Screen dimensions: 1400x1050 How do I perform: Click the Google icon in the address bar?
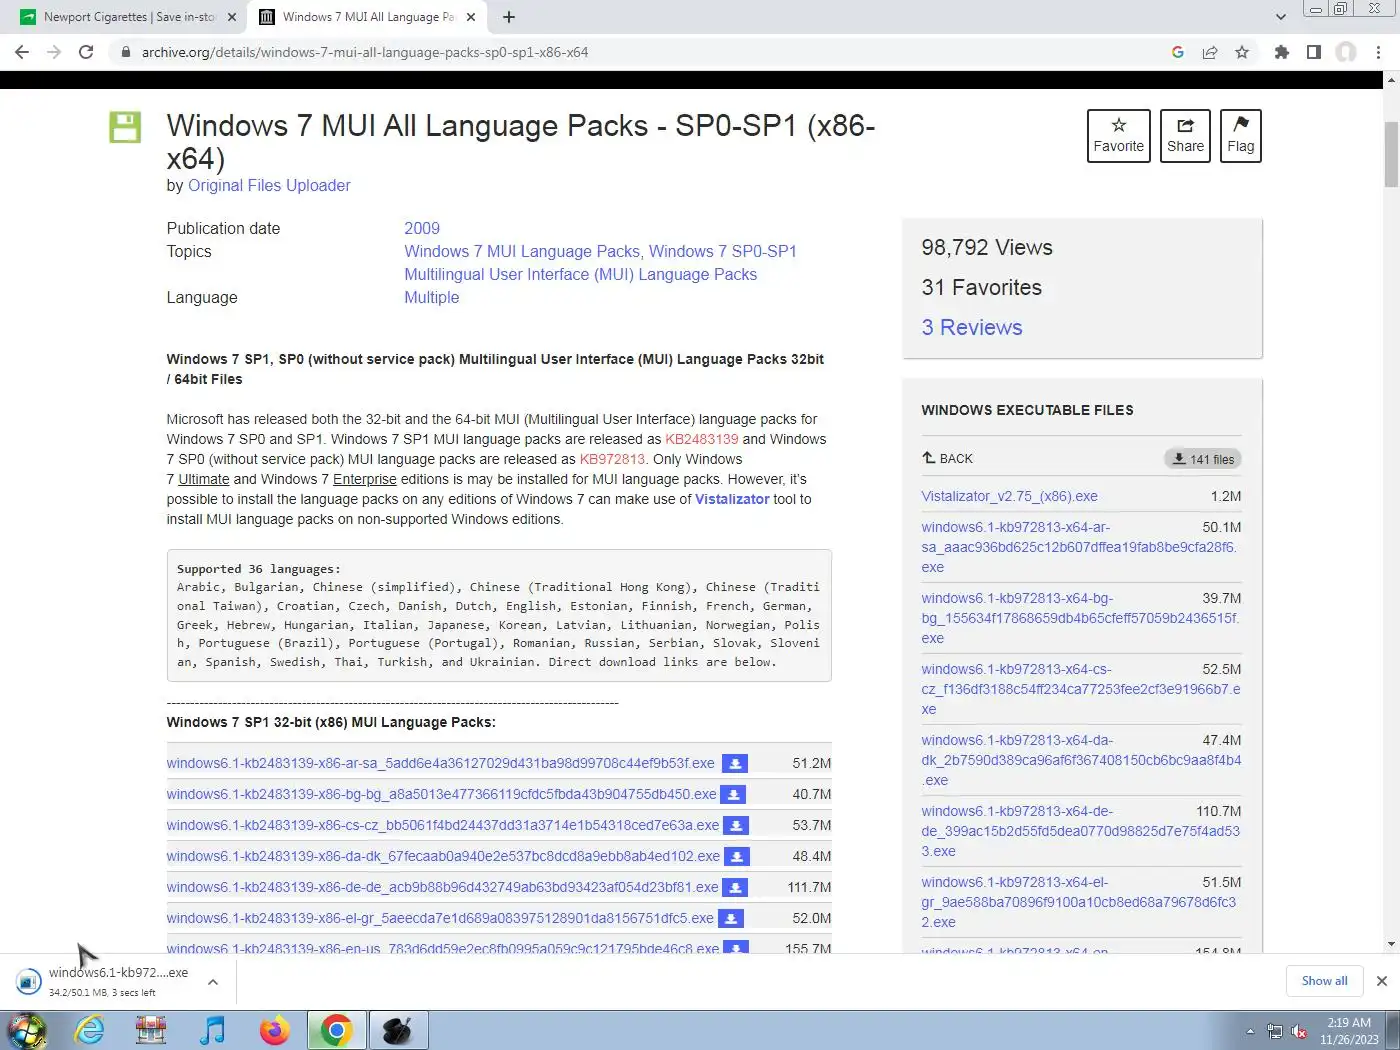pyautogui.click(x=1178, y=52)
